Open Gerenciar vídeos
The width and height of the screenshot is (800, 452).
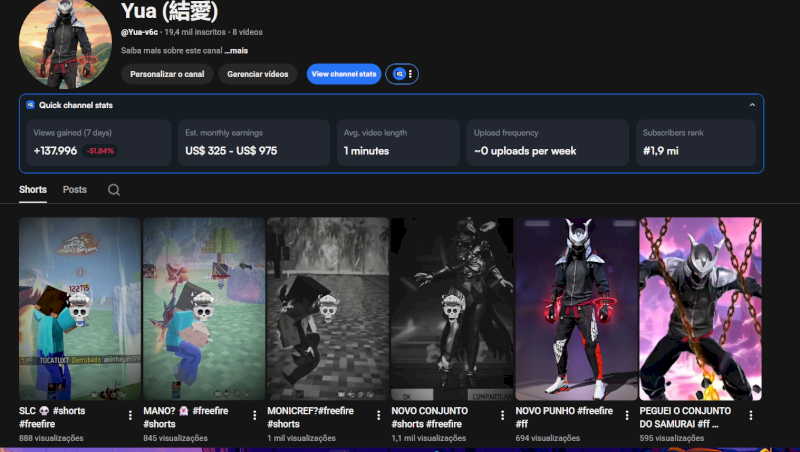click(258, 74)
